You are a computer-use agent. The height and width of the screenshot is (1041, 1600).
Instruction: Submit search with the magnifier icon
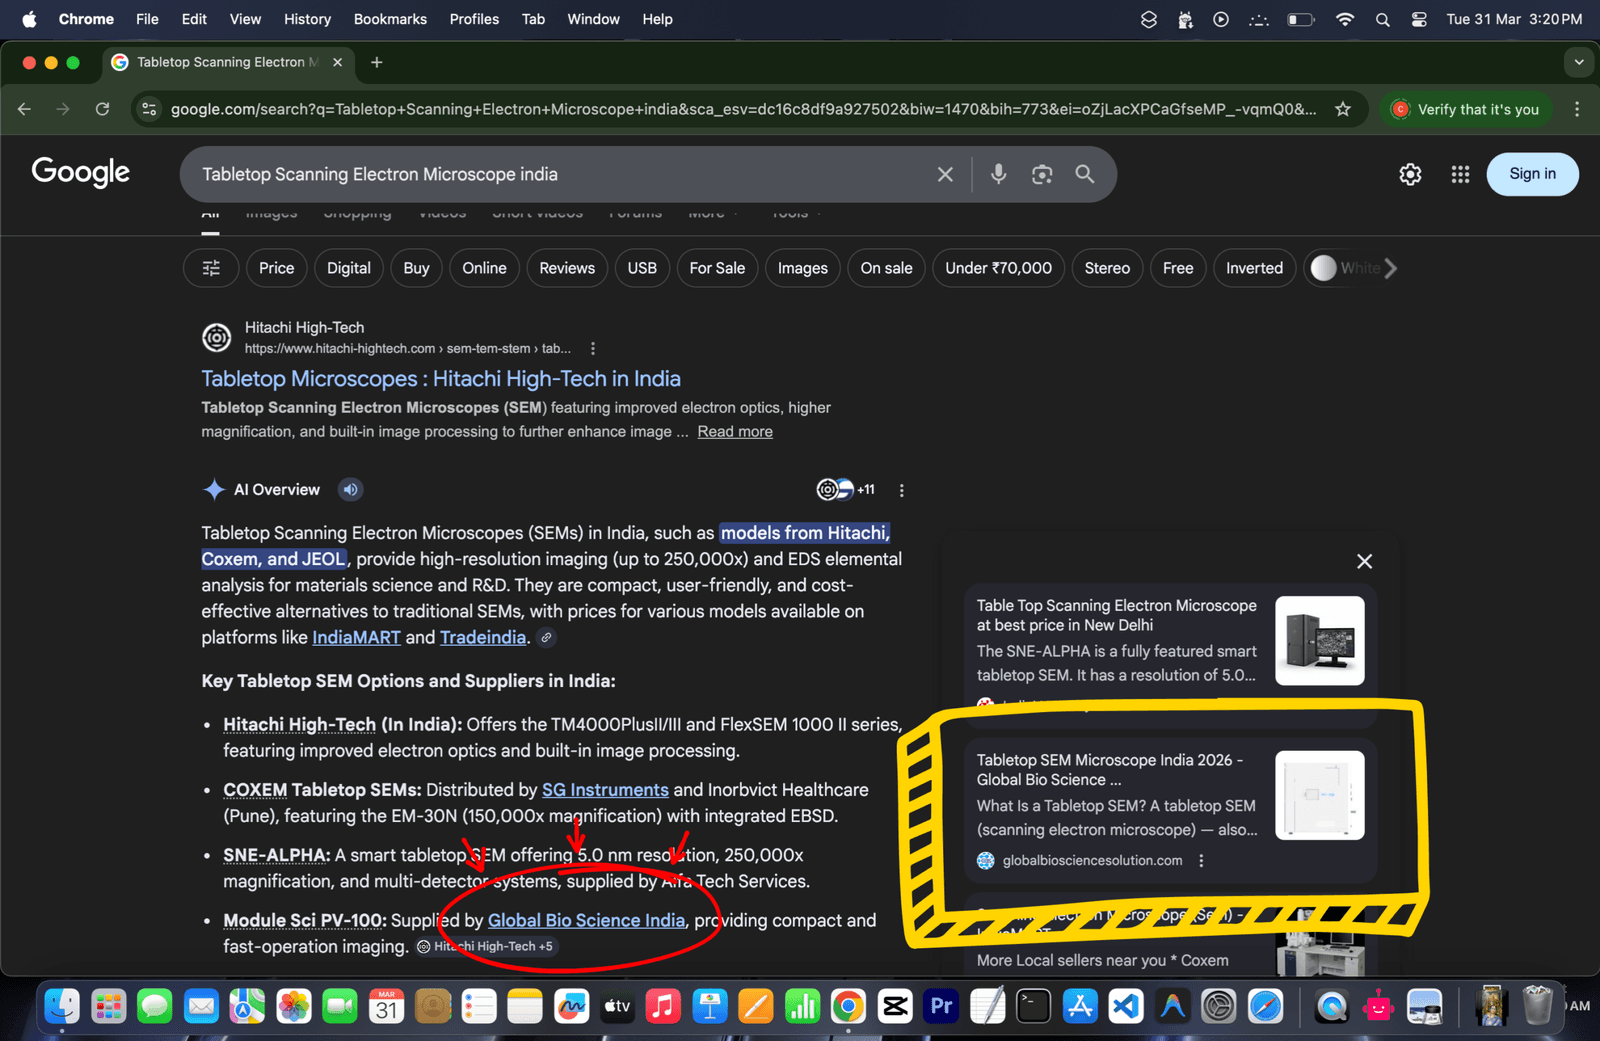click(x=1085, y=174)
